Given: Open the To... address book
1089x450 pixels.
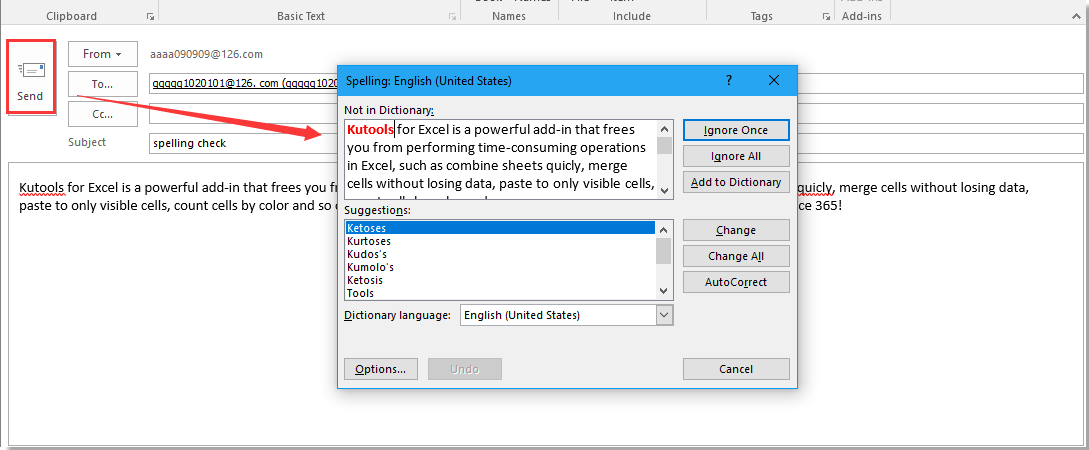Looking at the screenshot, I should pyautogui.click(x=103, y=84).
